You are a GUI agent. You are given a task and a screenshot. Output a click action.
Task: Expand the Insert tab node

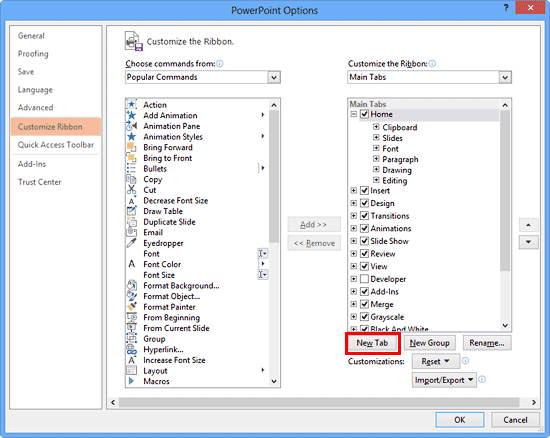(x=354, y=190)
